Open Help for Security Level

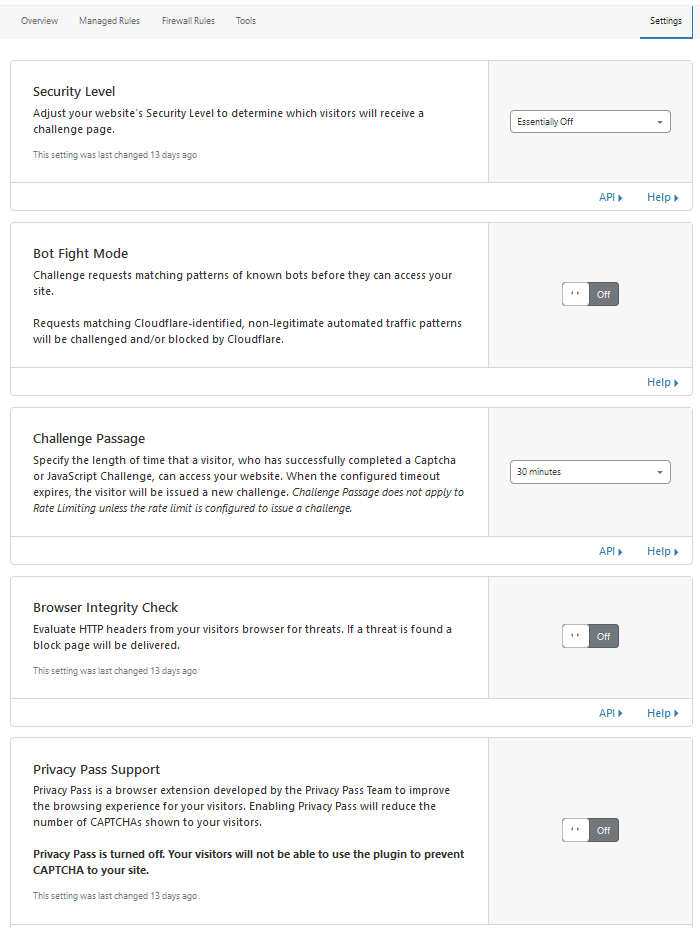click(x=662, y=198)
